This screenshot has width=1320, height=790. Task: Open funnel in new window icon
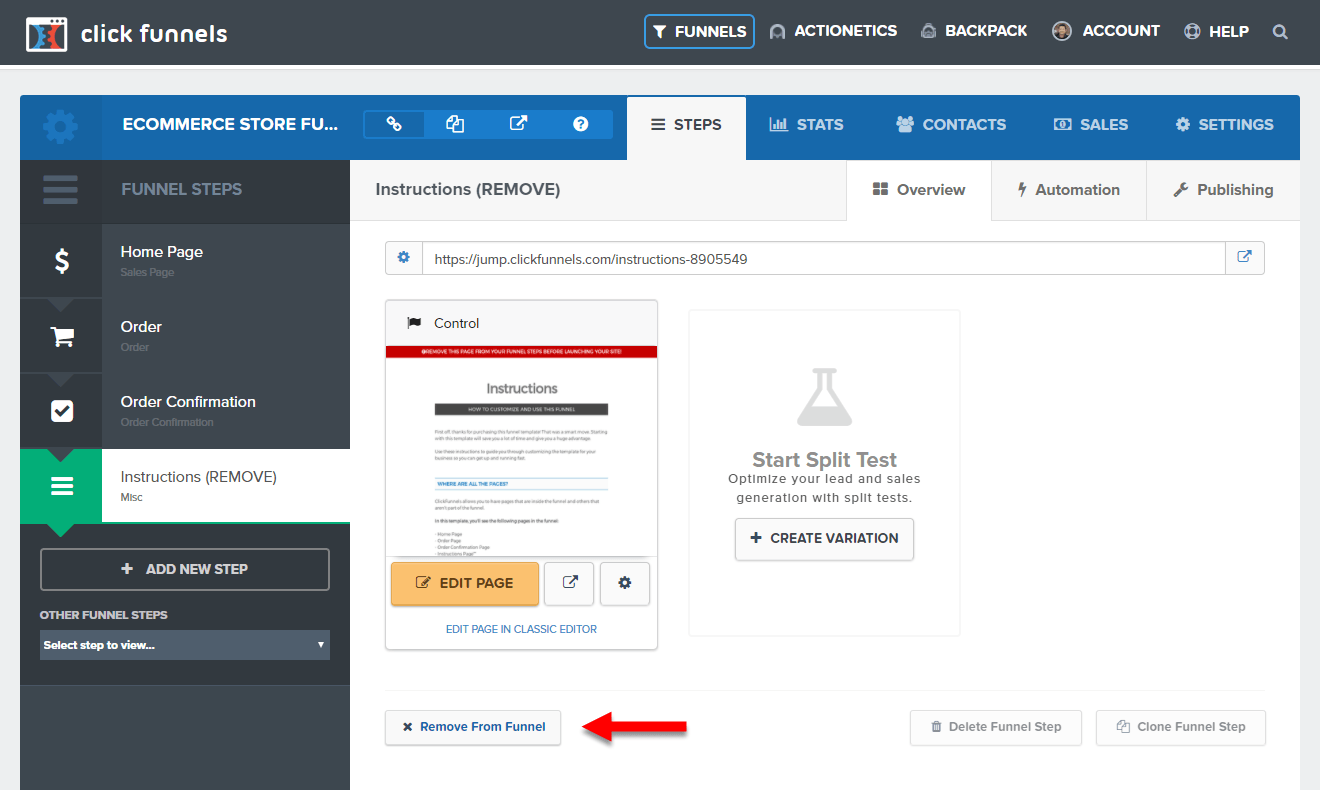[x=518, y=124]
